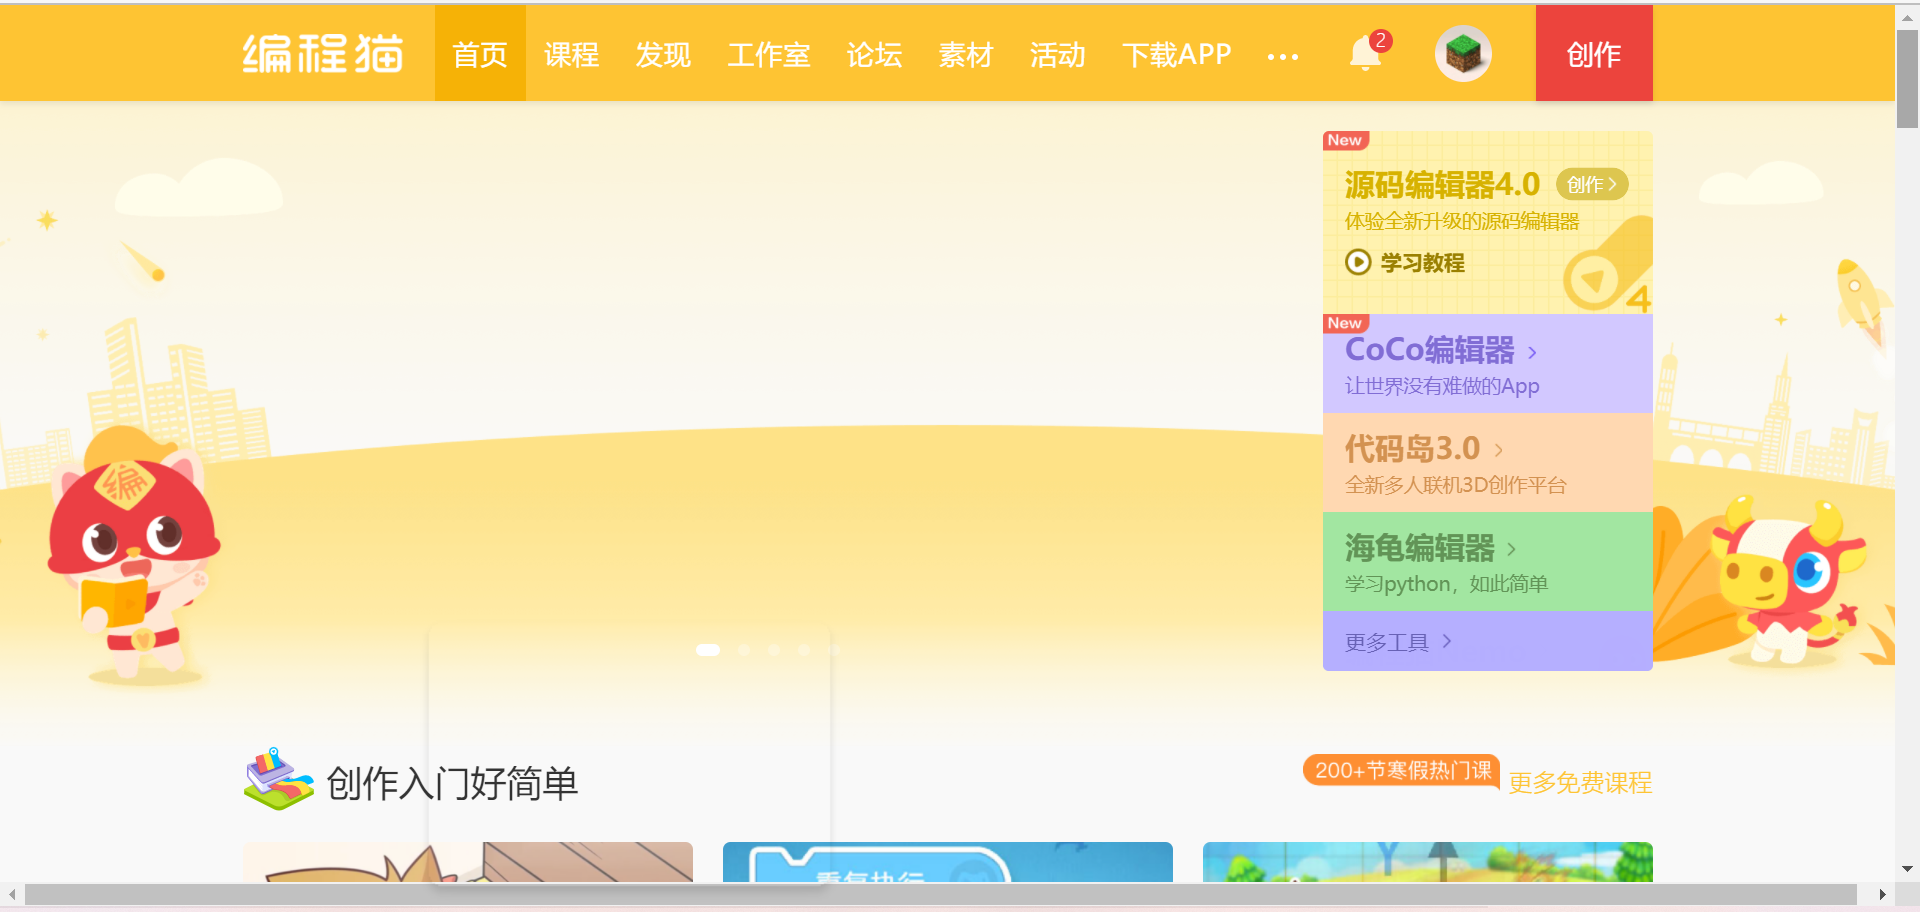Click the 更多免费课程 link
Image resolution: width=1920 pixels, height=912 pixels.
[x=1580, y=782]
